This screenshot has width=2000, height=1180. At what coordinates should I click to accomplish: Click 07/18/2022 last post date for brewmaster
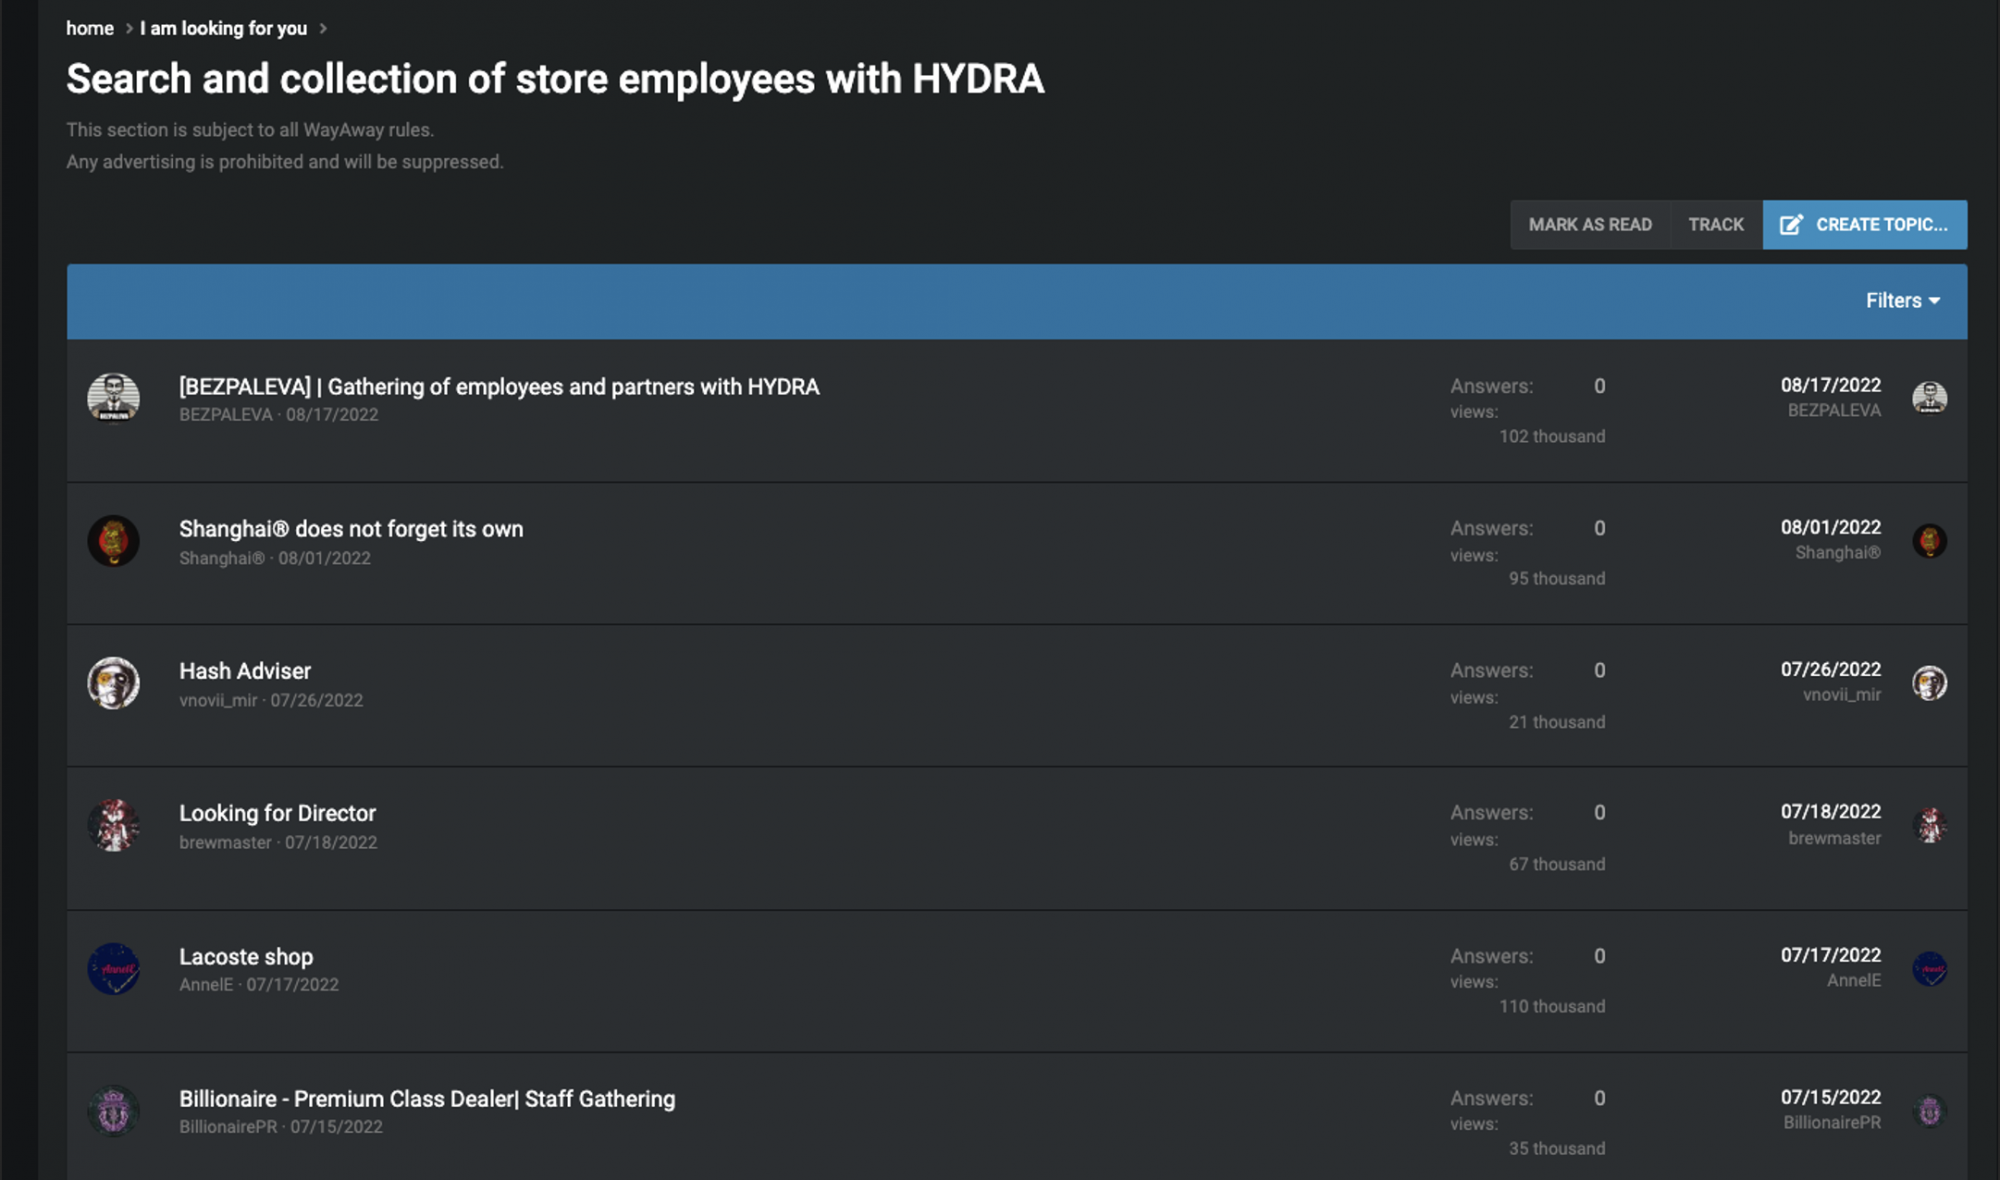click(1830, 812)
